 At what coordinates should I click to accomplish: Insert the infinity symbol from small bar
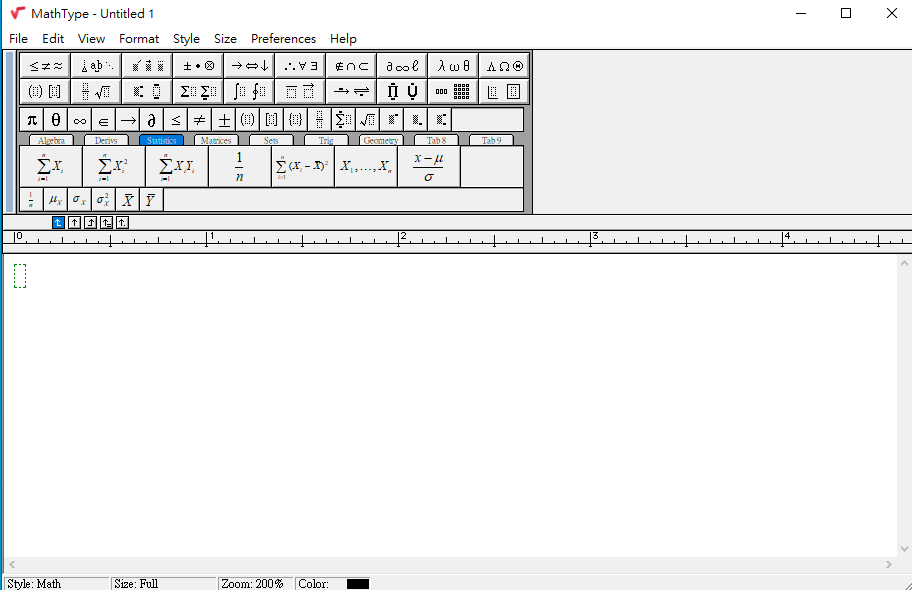(x=80, y=120)
